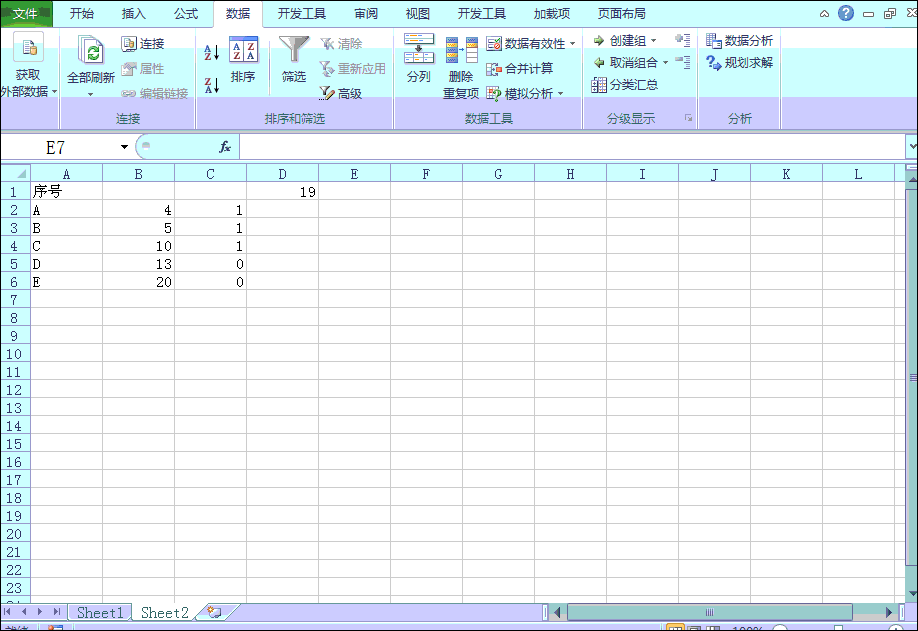Click the Data Analysis (数据分析) icon
This screenshot has height=631, width=918.
coord(739,41)
